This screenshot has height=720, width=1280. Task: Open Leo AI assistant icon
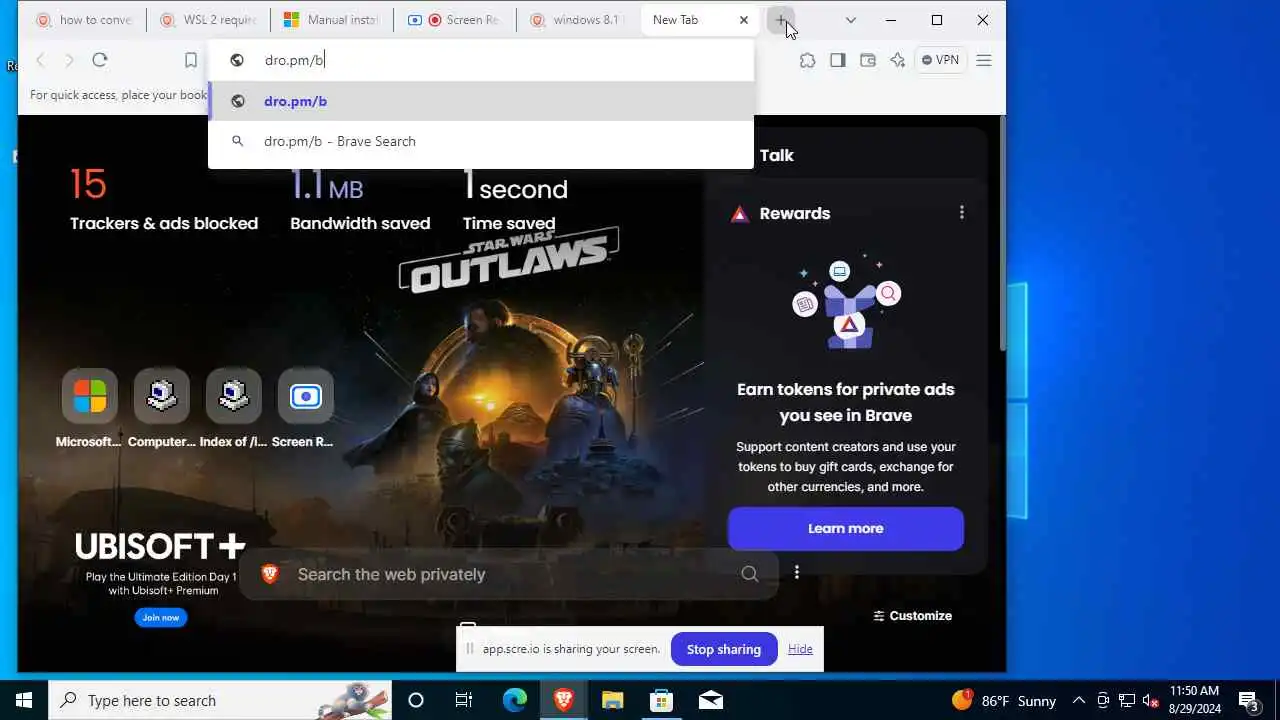[x=898, y=60]
